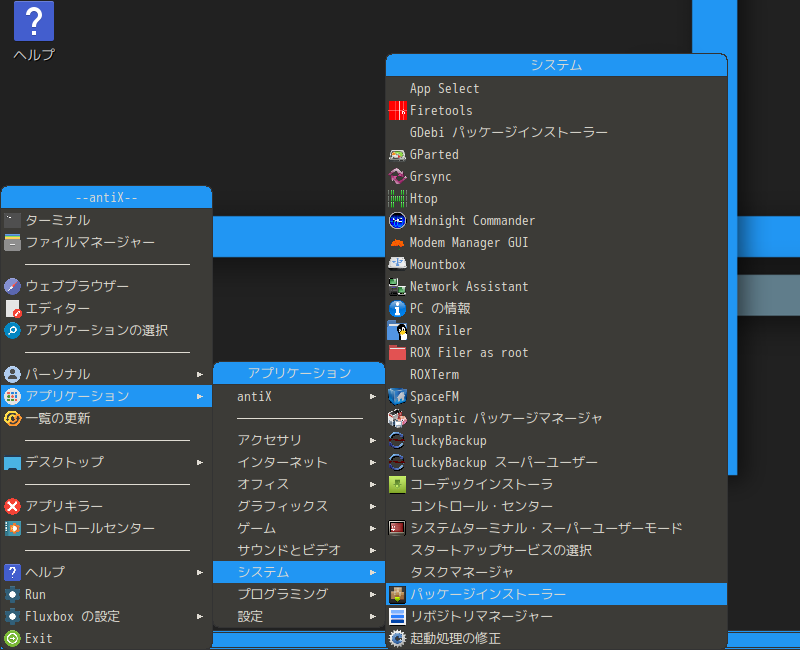
Task: Open the ヘルプ desktop icon
Action: tap(34, 32)
